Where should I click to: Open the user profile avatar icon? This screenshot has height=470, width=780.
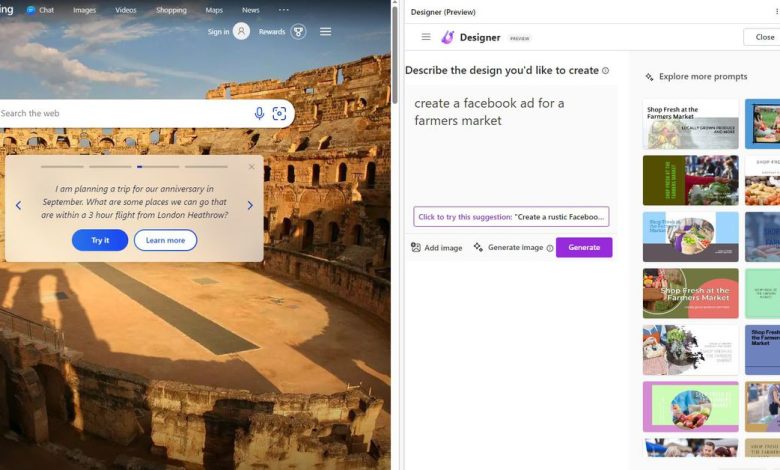(241, 31)
